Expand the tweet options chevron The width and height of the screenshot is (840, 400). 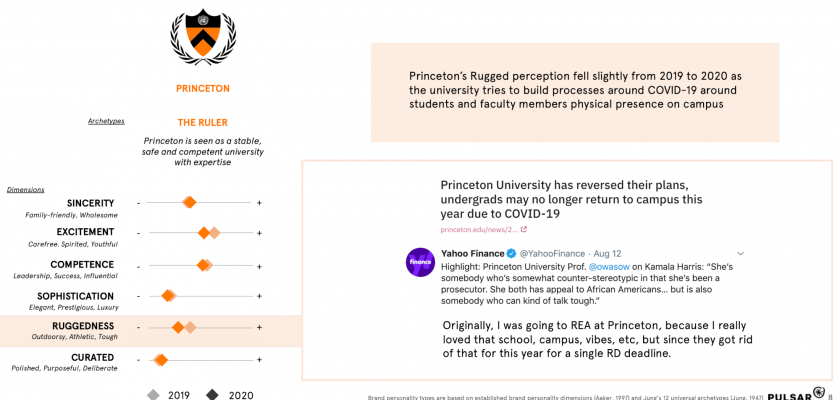coord(740,254)
